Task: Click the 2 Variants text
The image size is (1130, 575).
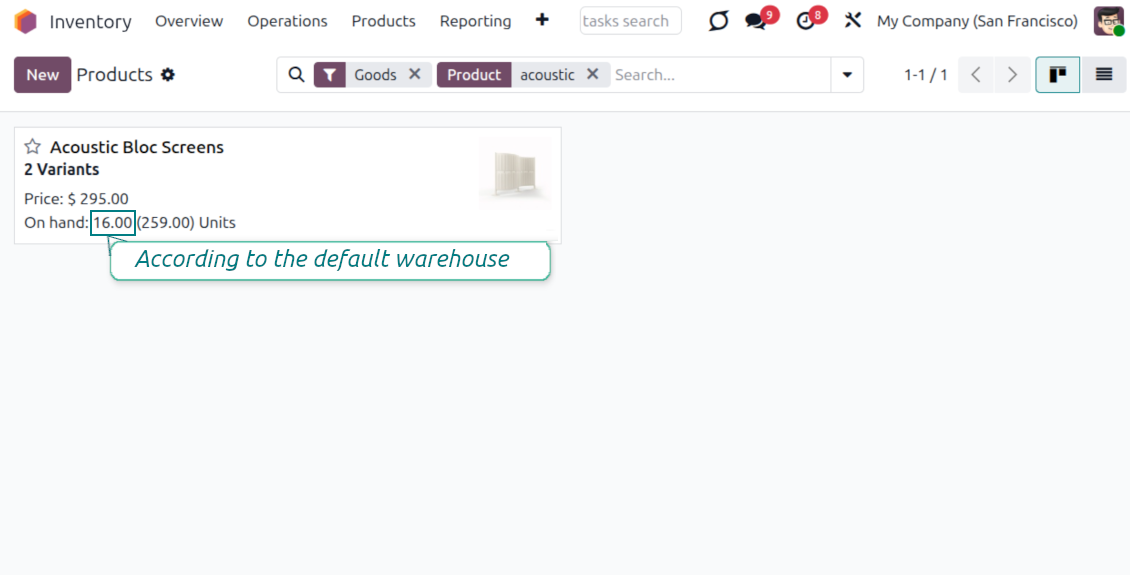Action: pos(61,170)
